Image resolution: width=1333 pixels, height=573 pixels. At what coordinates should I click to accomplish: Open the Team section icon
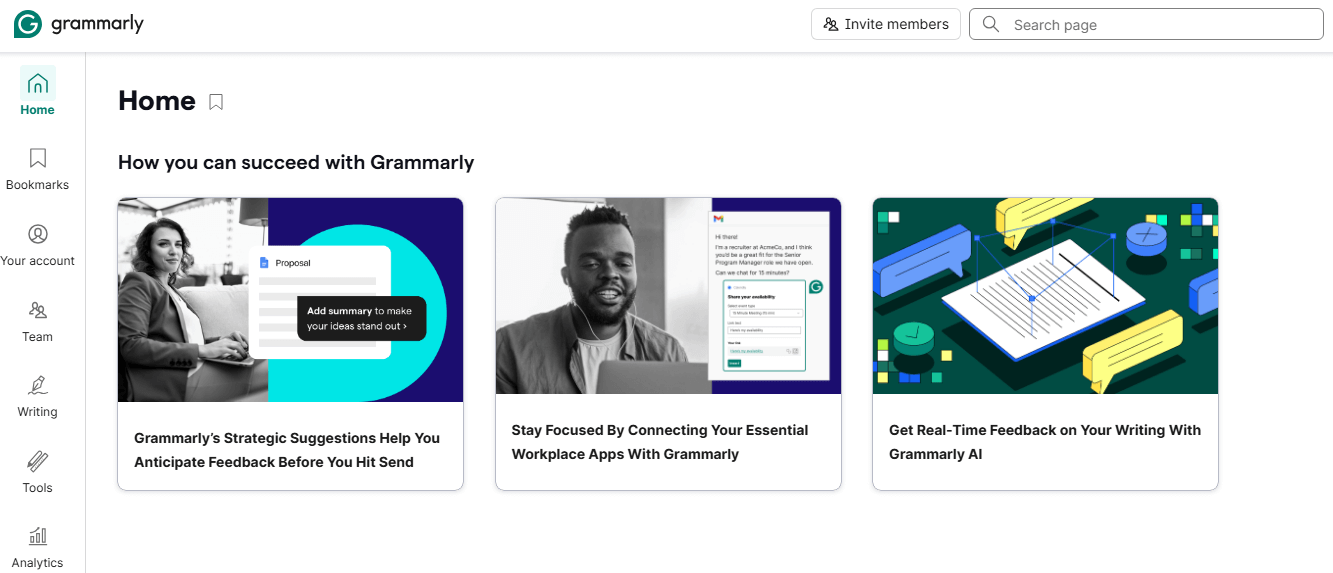click(38, 310)
